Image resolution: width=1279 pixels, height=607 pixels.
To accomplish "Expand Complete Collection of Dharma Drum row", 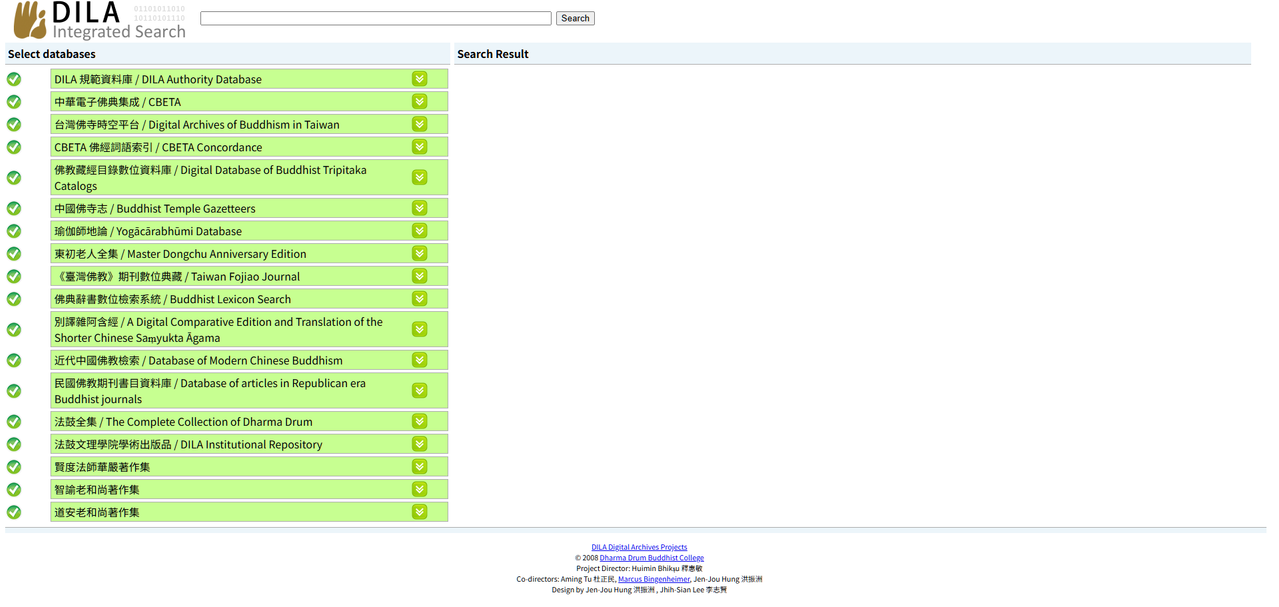I will [420, 421].
